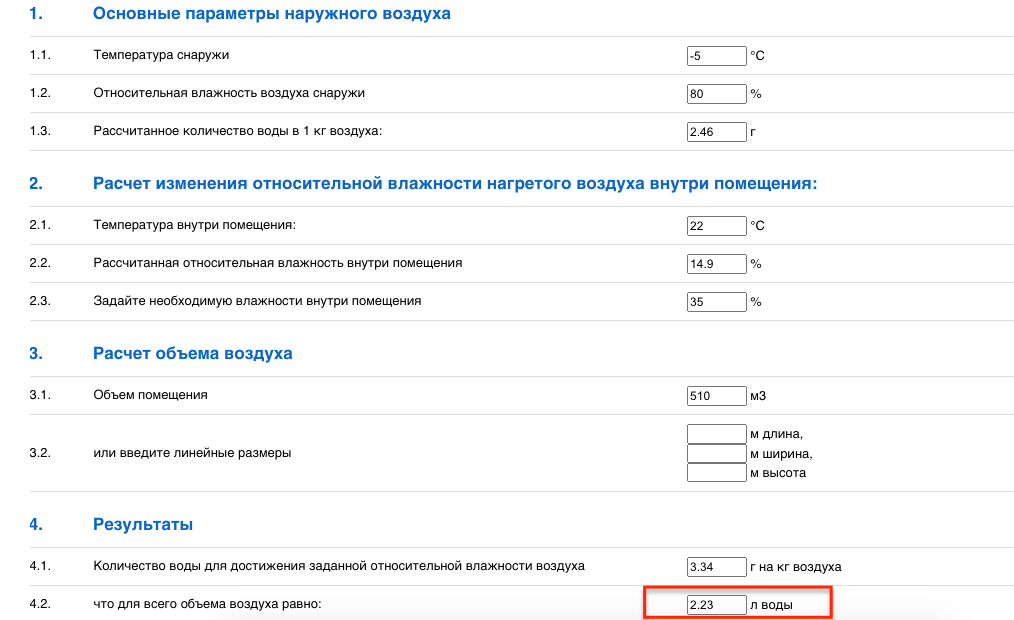
Task: Click the heading 'Основные параметры наружного воздуха'
Action: (x=271, y=14)
